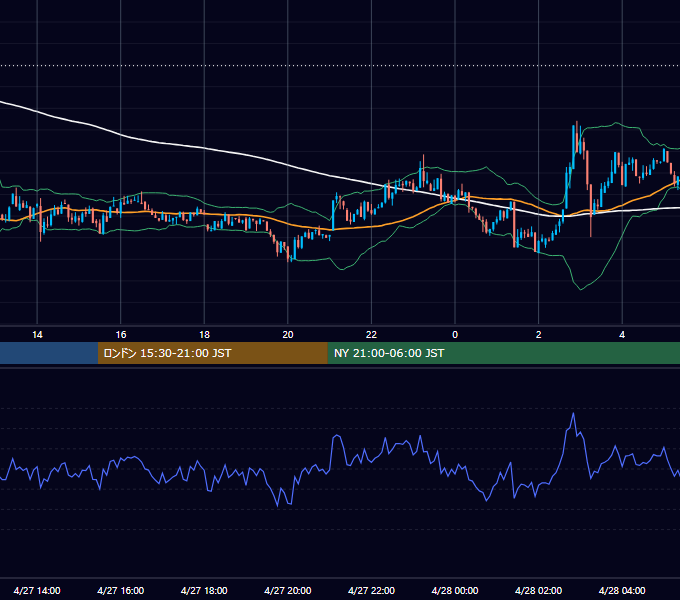
Task: Click the 14 hour axis label
Action: (37, 335)
